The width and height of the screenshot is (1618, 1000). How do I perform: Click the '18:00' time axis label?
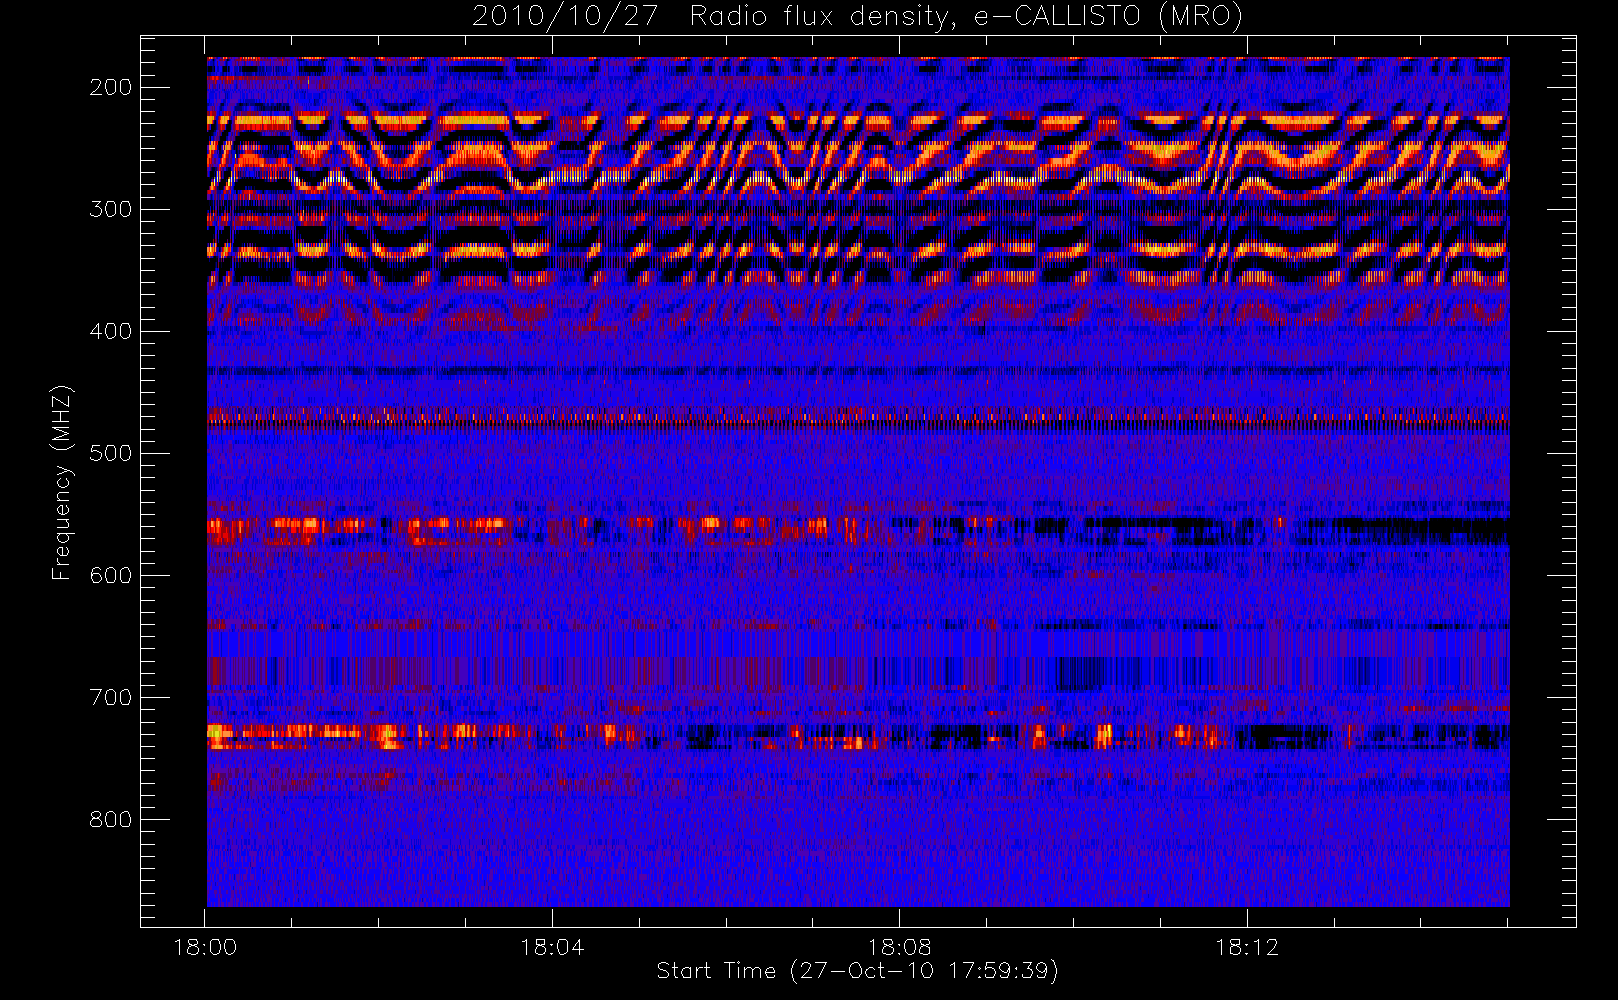point(205,947)
